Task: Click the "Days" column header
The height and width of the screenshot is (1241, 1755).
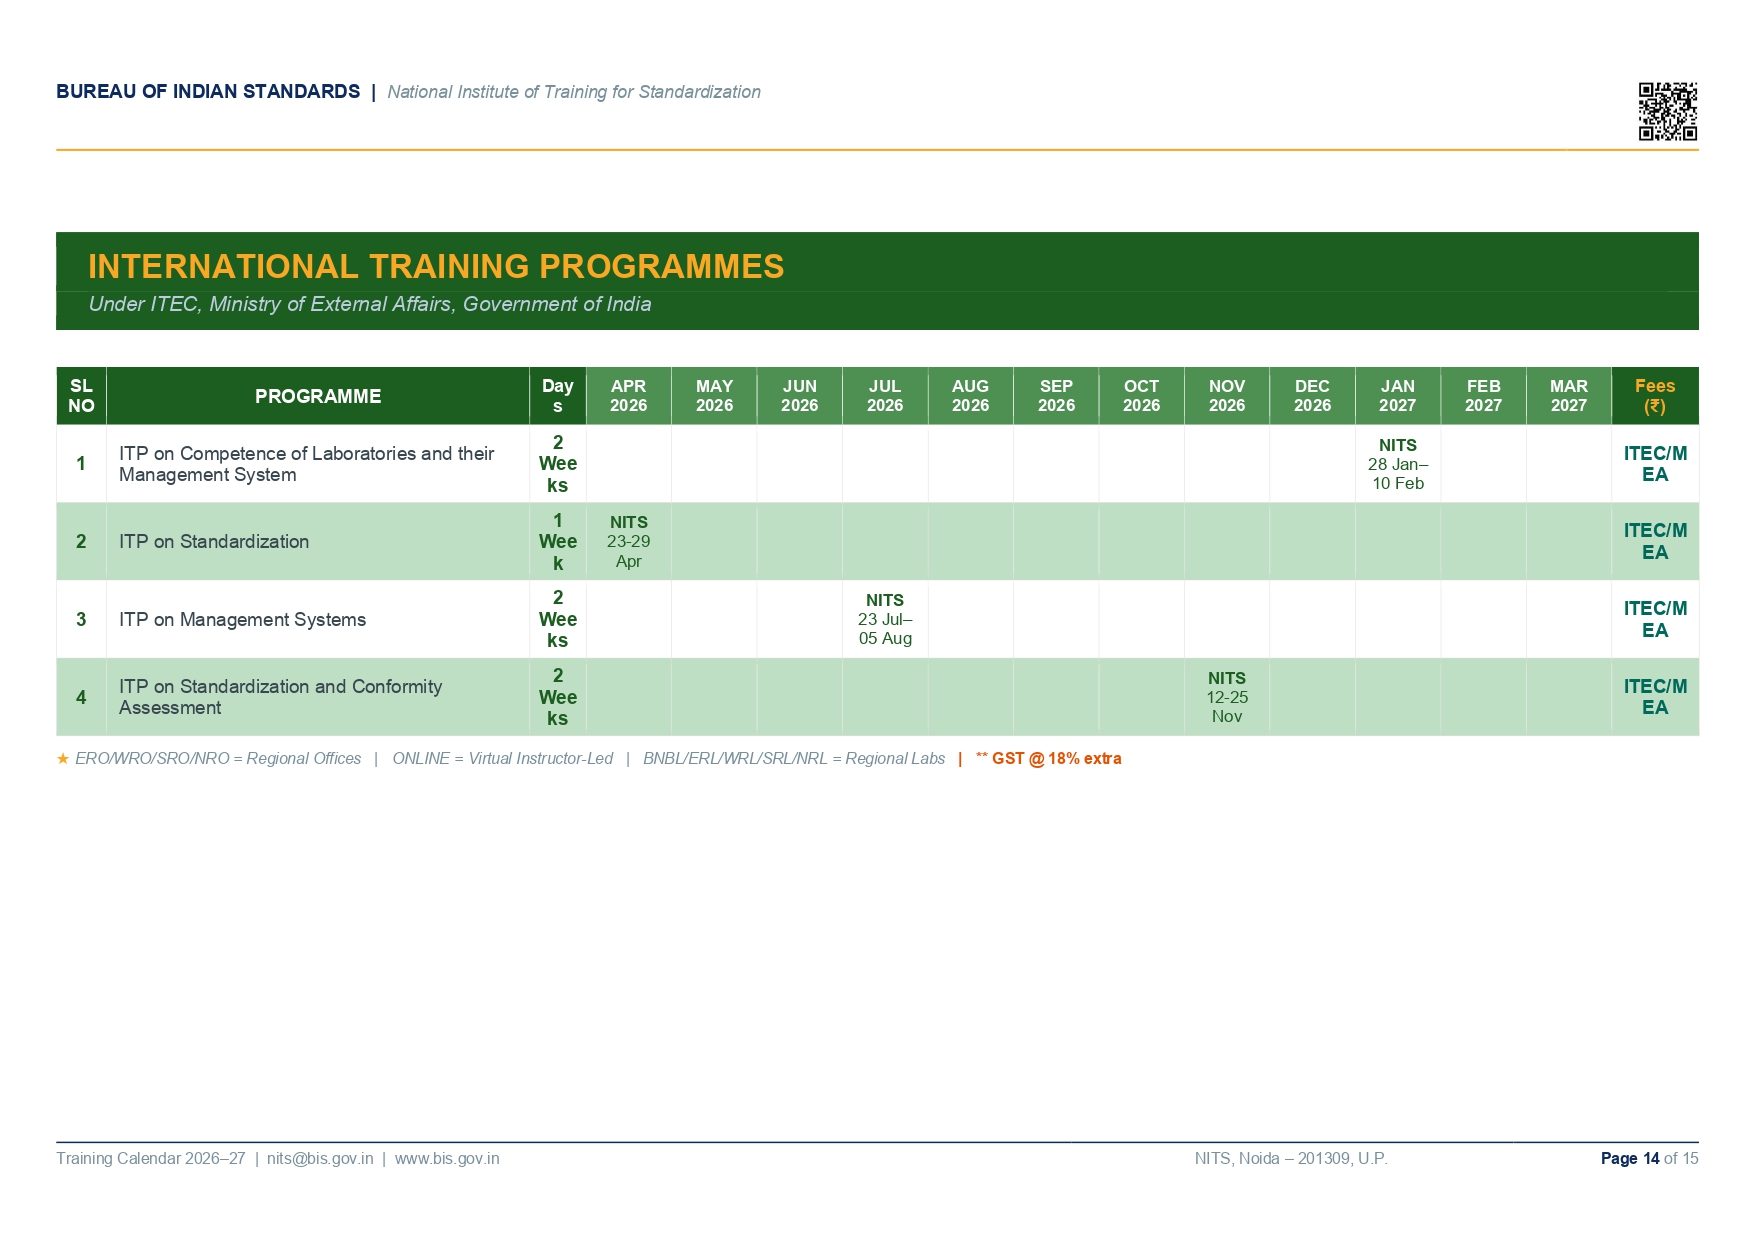Action: click(558, 396)
